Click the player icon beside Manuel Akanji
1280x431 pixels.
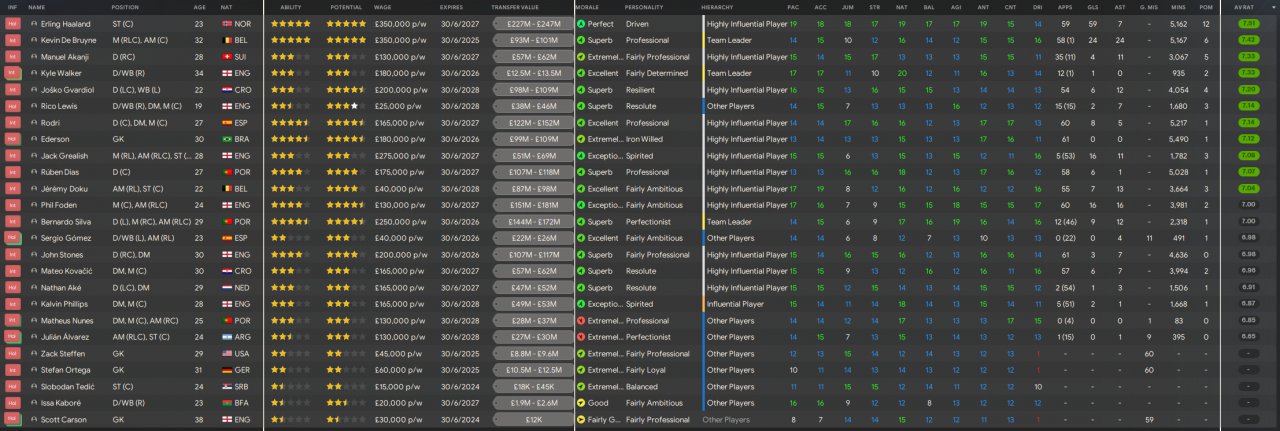coord(33,56)
